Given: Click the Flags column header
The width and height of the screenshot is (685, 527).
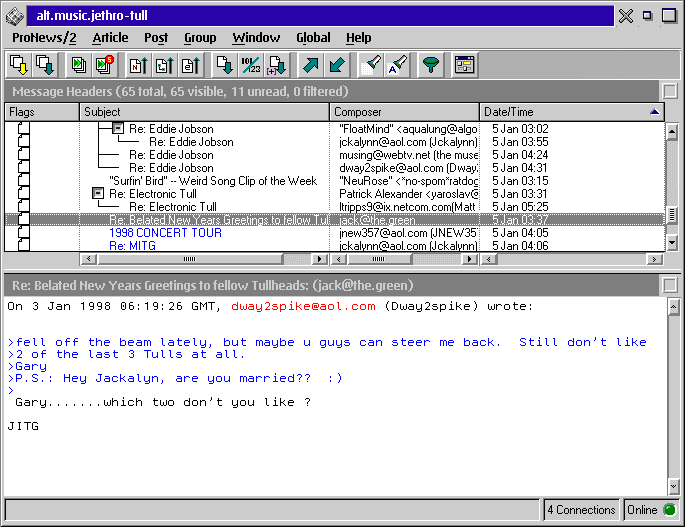Looking at the screenshot, I should pos(42,112).
